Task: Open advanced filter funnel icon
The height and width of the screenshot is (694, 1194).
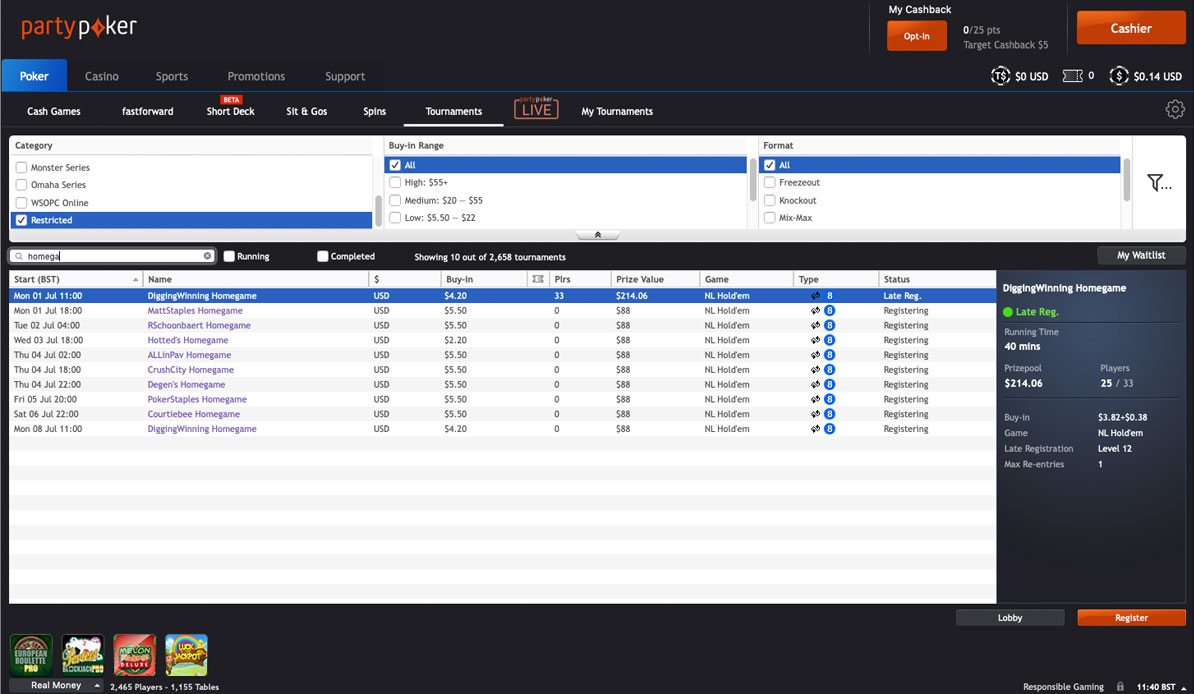Action: coord(1158,183)
